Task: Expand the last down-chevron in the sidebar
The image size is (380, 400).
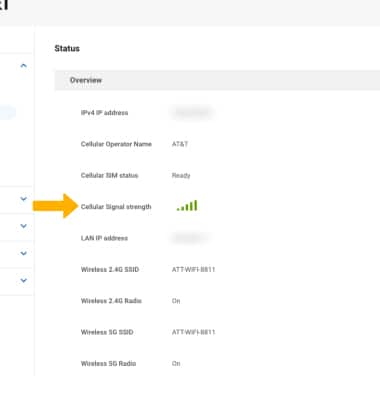Action: click(23, 280)
